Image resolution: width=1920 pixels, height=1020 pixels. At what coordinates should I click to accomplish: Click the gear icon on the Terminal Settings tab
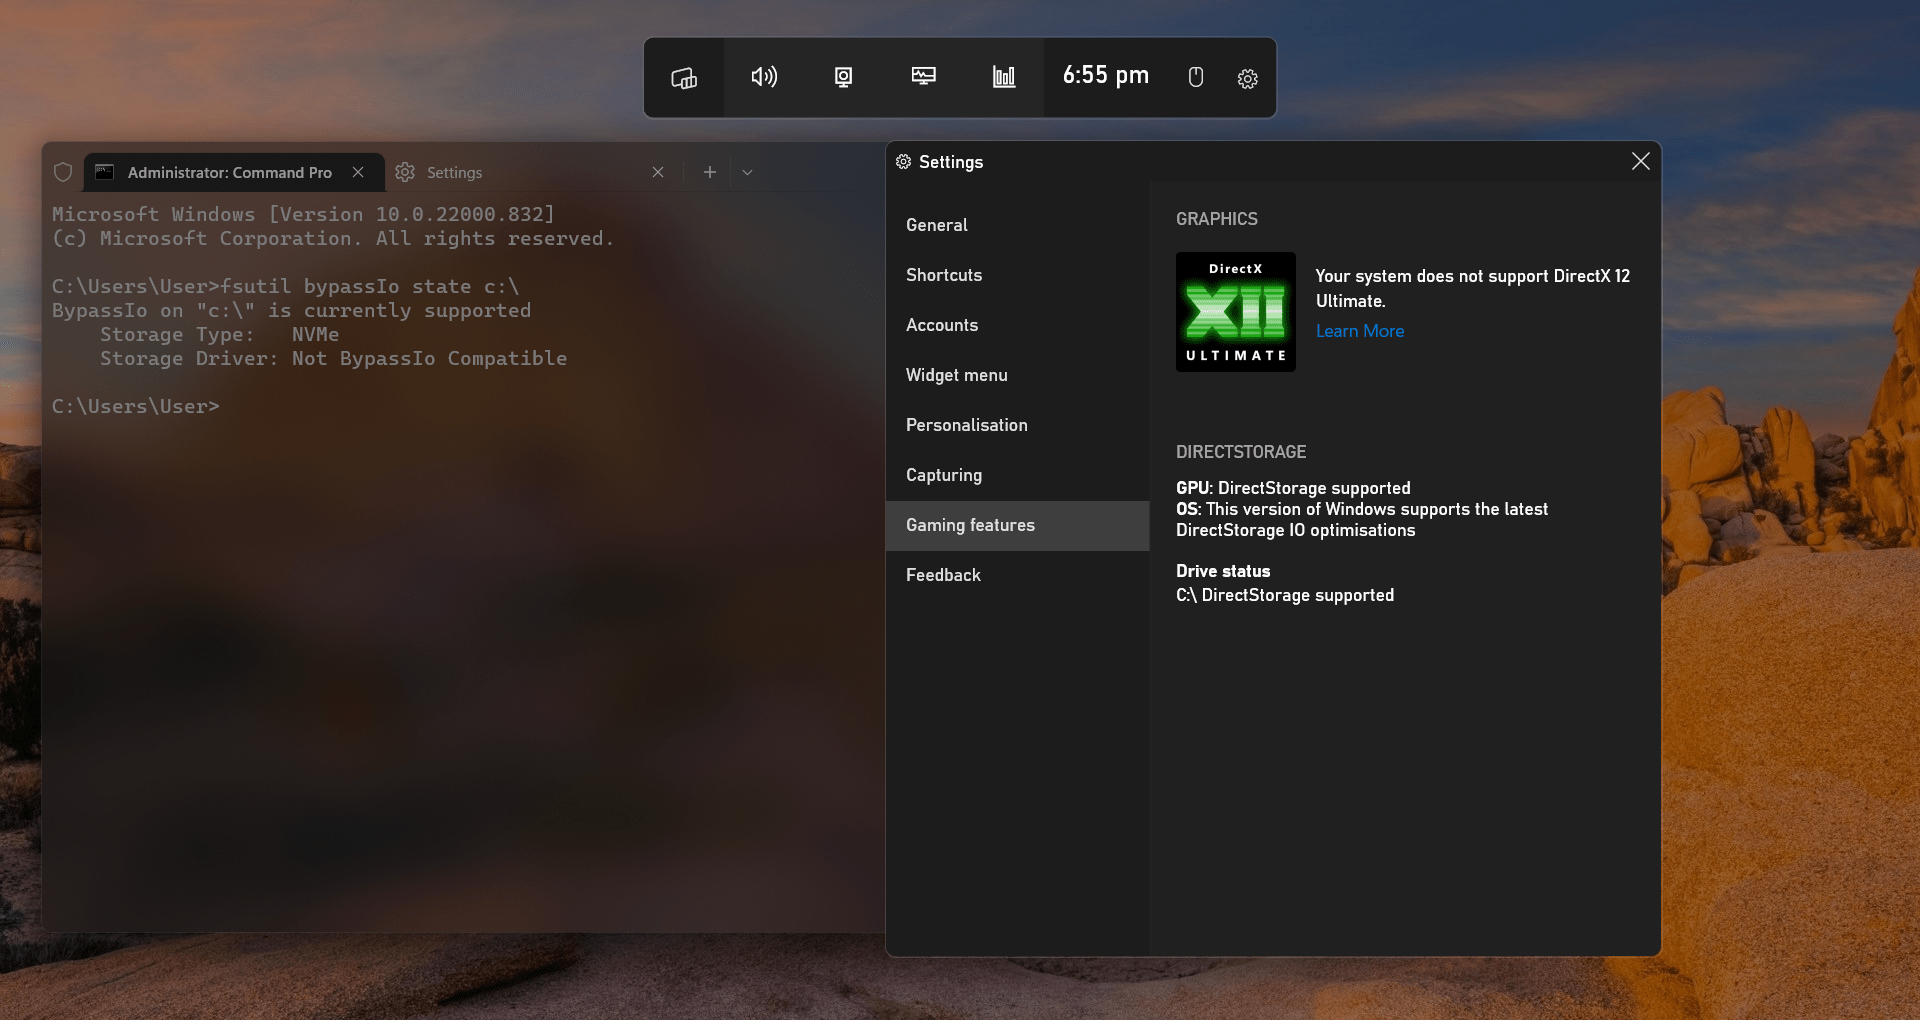pyautogui.click(x=405, y=172)
